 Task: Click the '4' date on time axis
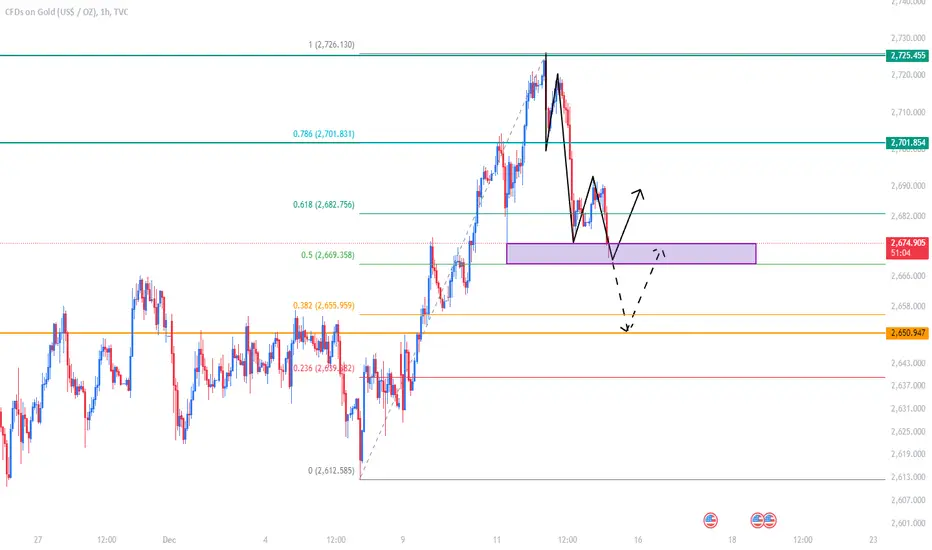tap(266, 540)
